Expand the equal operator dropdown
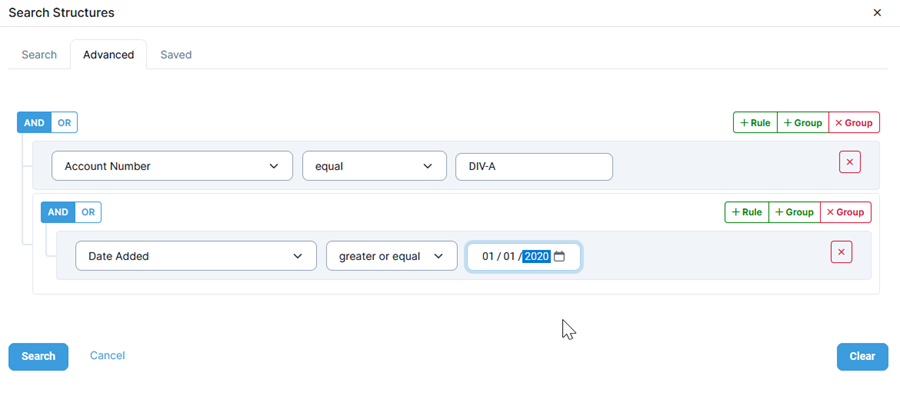This screenshot has height=393, width=900. (374, 166)
